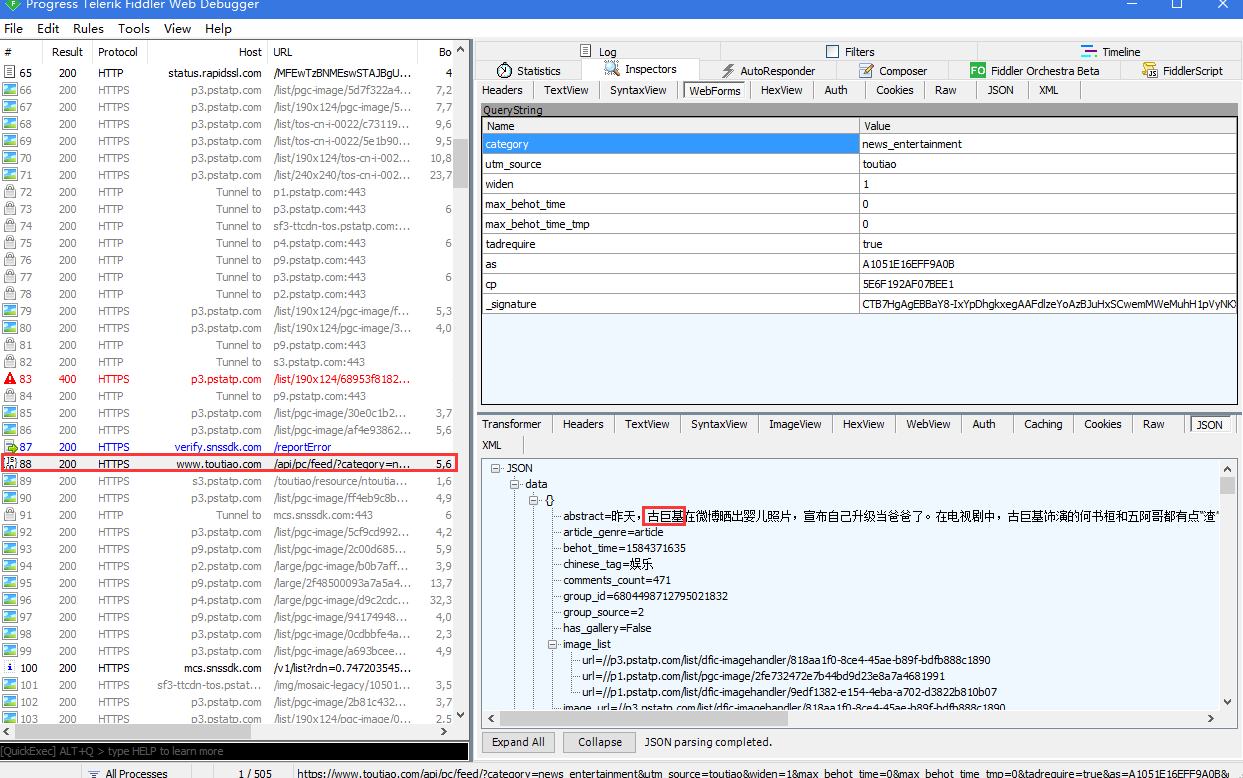Open the response WebView tab
1243x778 pixels.
(928, 424)
